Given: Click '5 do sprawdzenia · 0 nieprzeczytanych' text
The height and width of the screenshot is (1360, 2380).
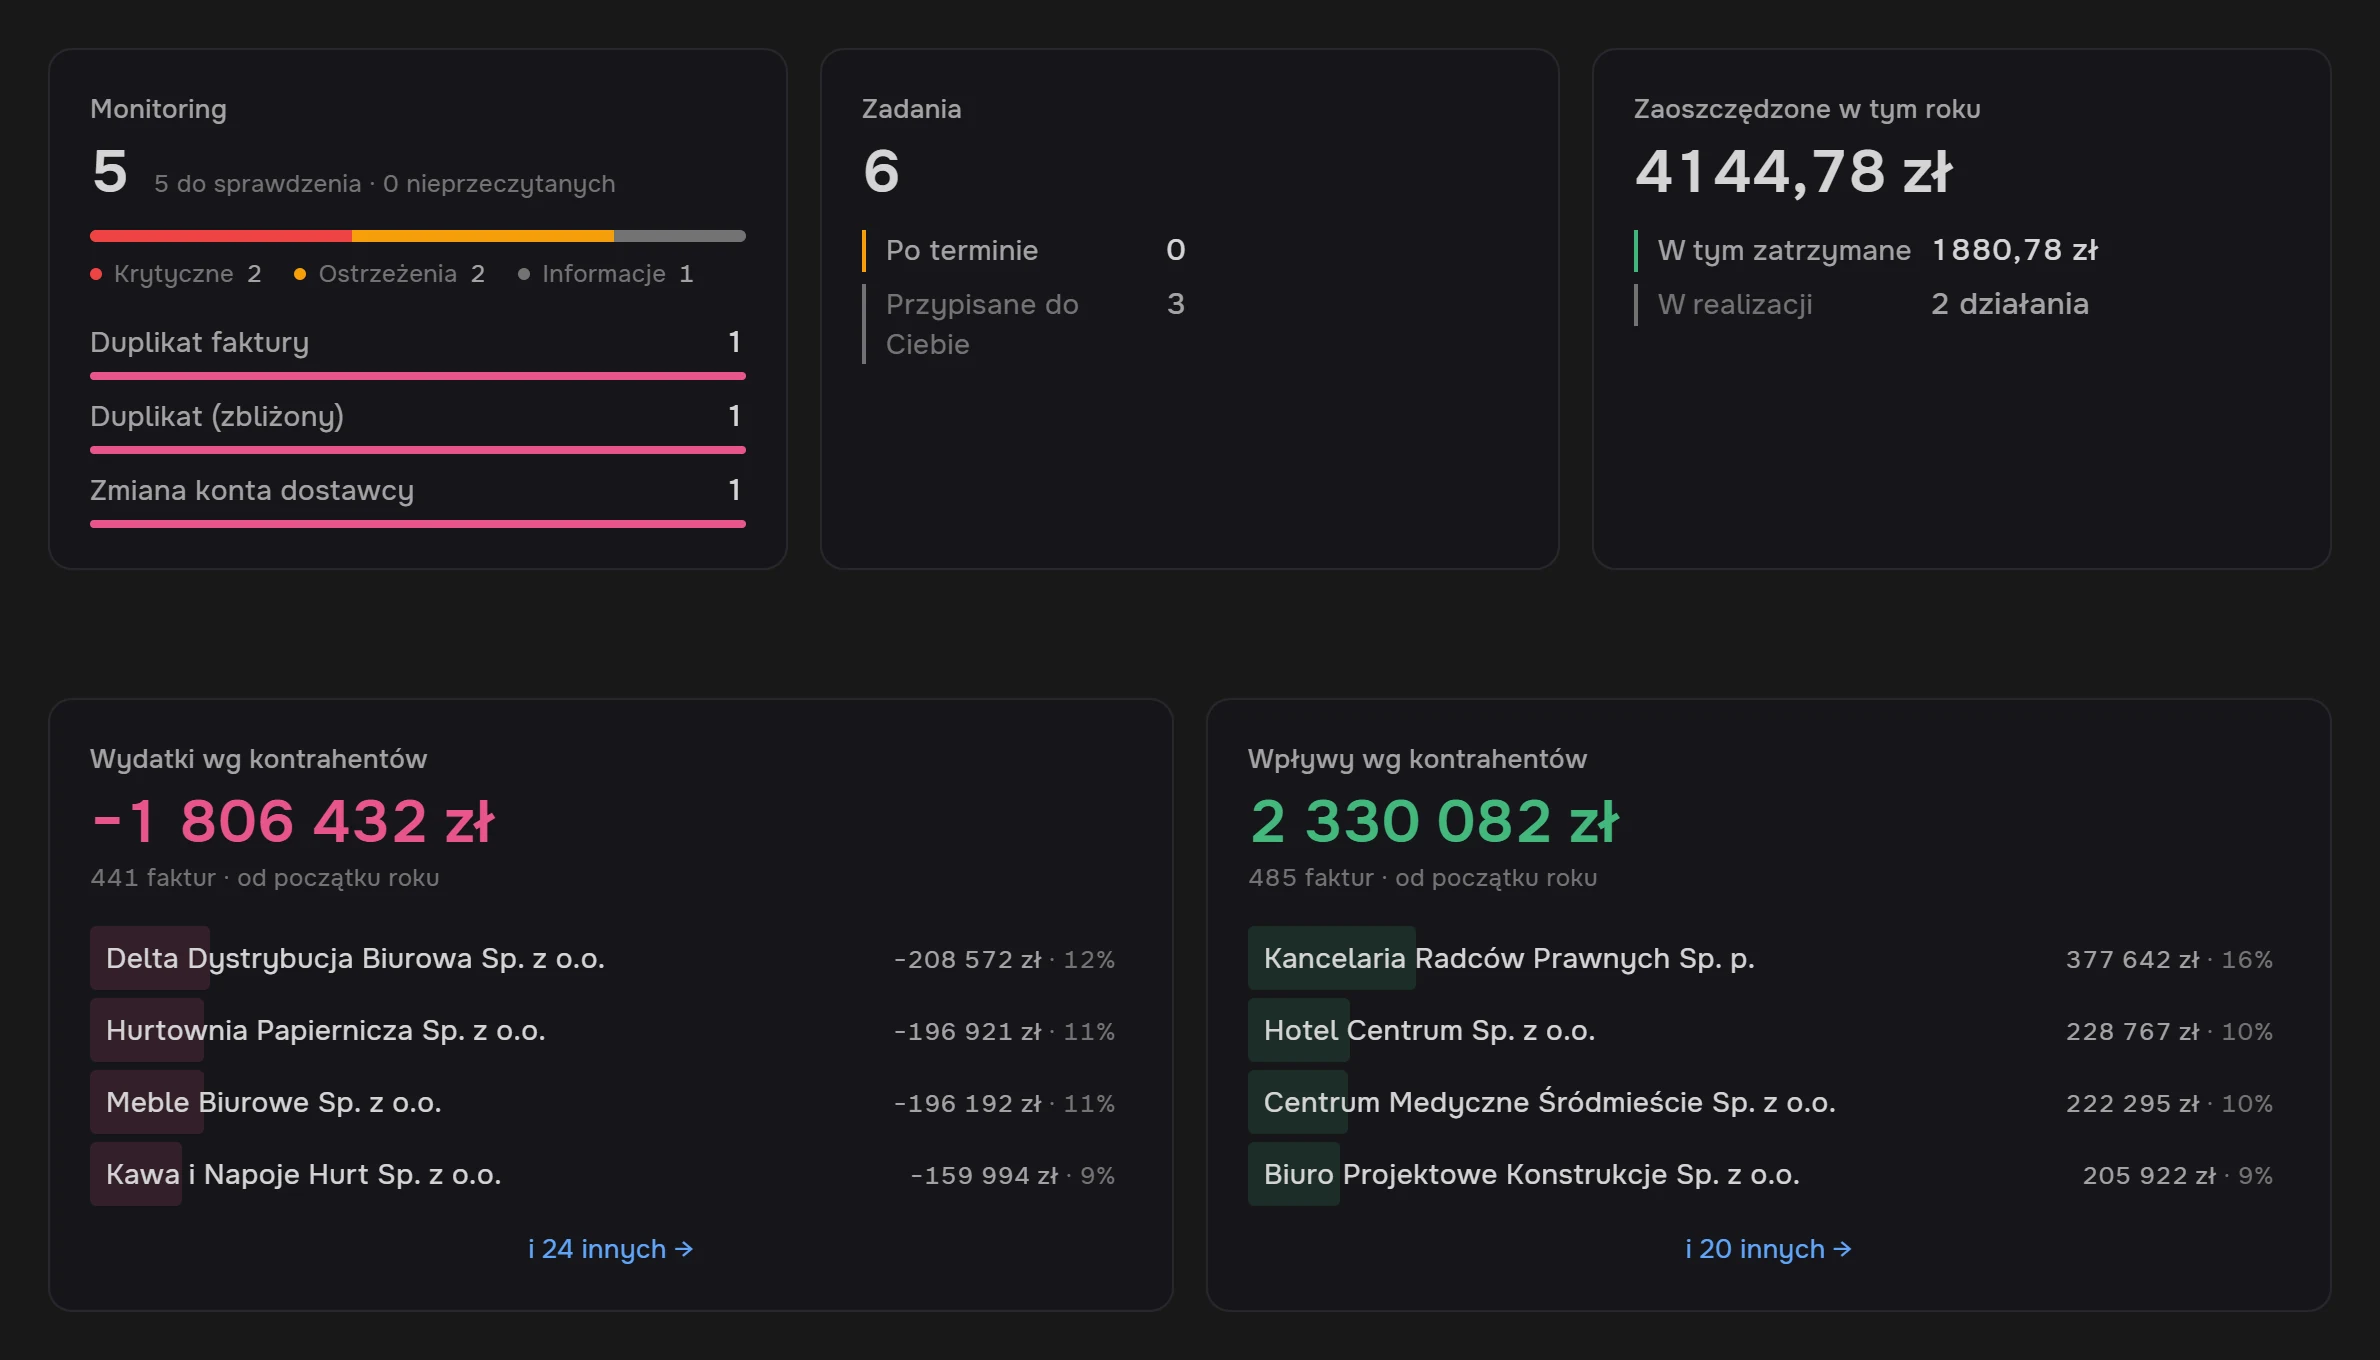Looking at the screenshot, I should [384, 184].
